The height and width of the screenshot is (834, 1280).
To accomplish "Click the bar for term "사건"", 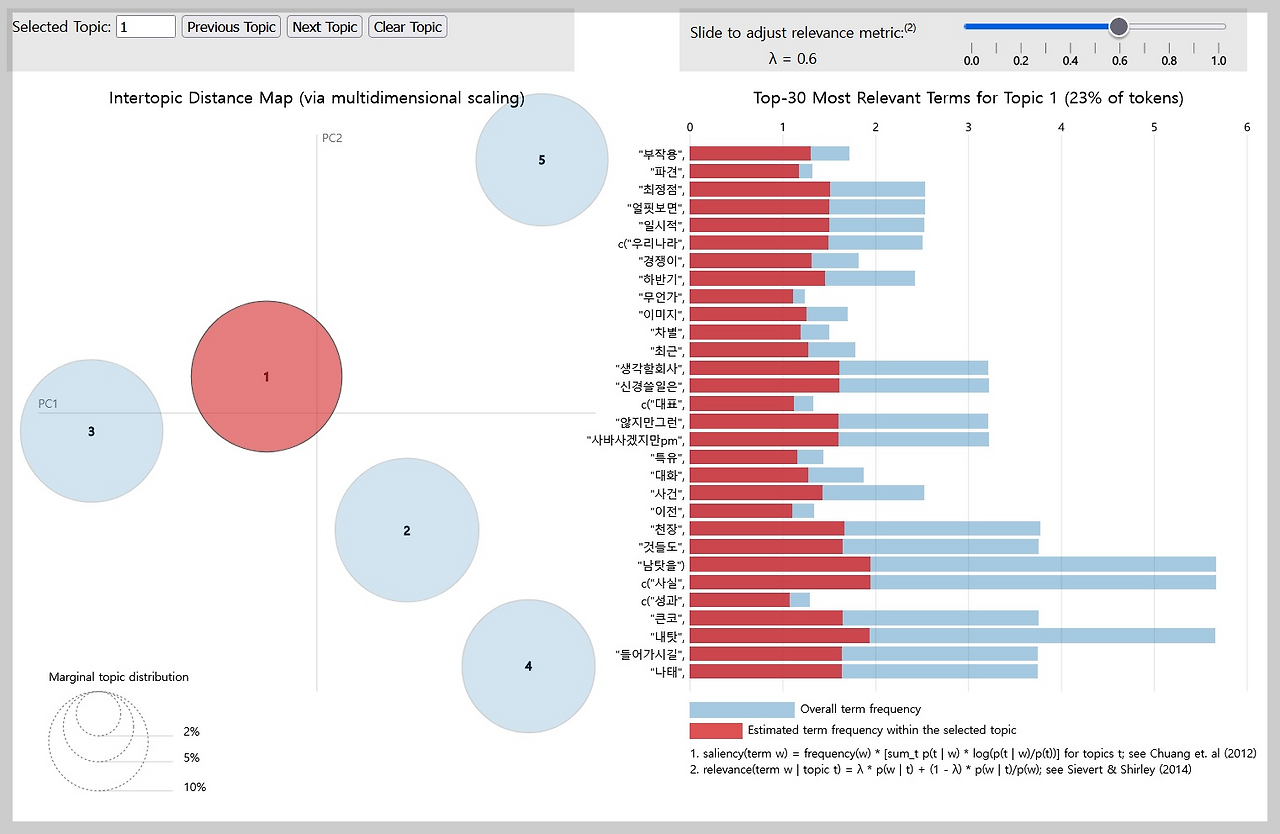I will point(807,492).
